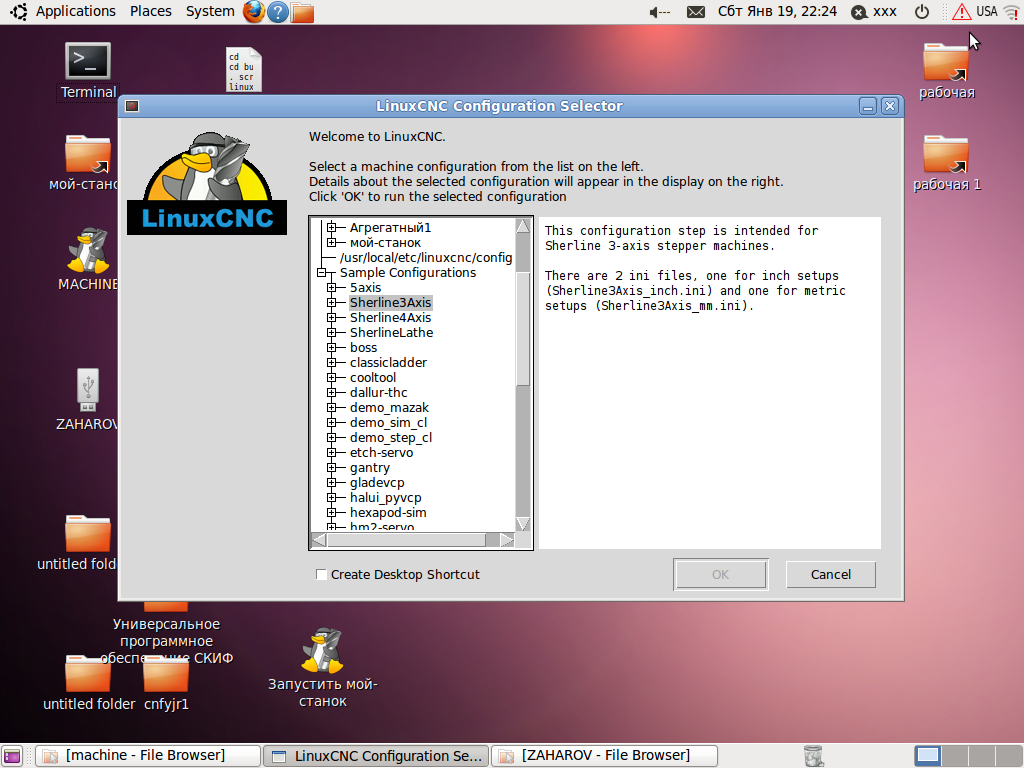Switch to machine - File Browser window
The width and height of the screenshot is (1024, 768).
tap(148, 756)
